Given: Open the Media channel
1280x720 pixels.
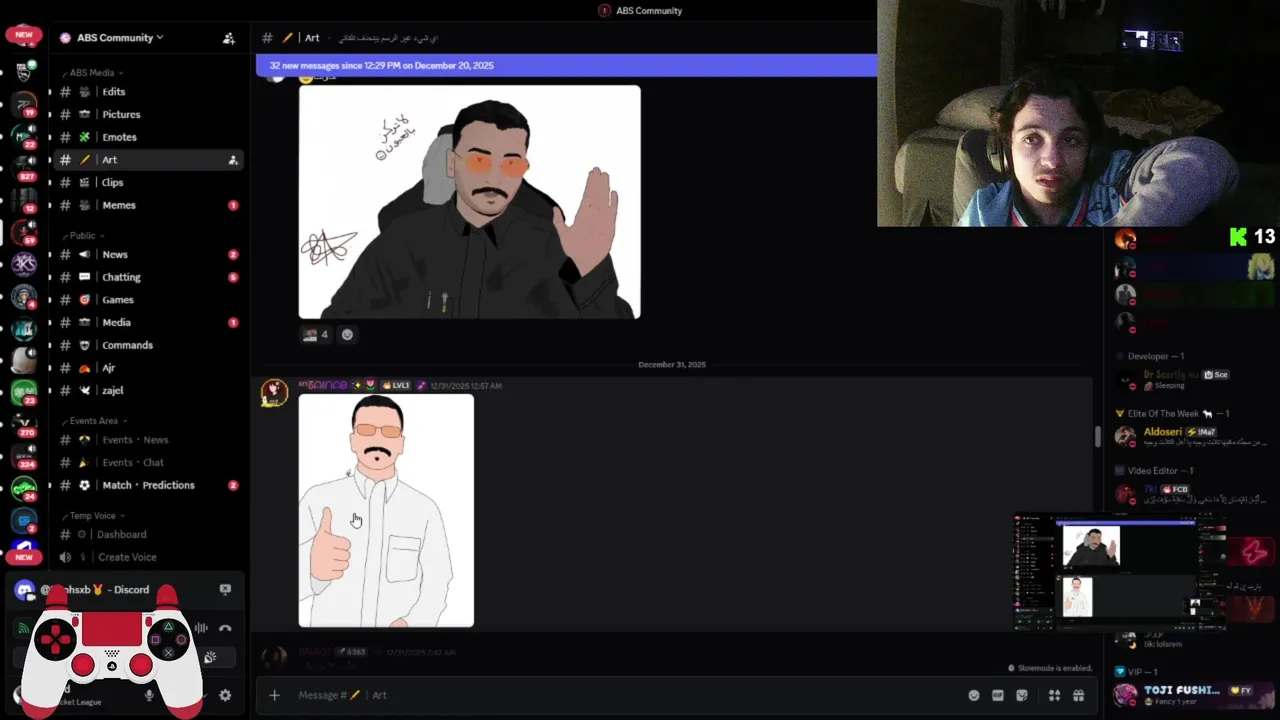Looking at the screenshot, I should [x=148, y=323].
